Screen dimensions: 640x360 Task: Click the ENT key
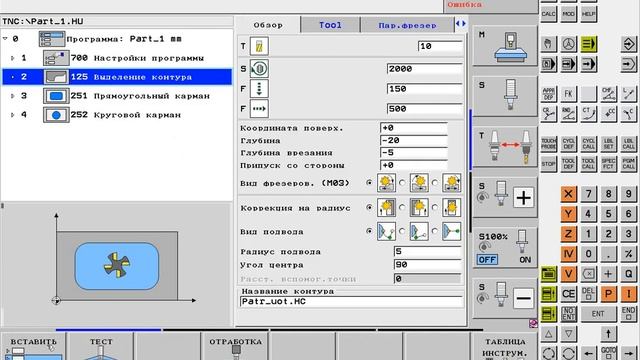598,314
